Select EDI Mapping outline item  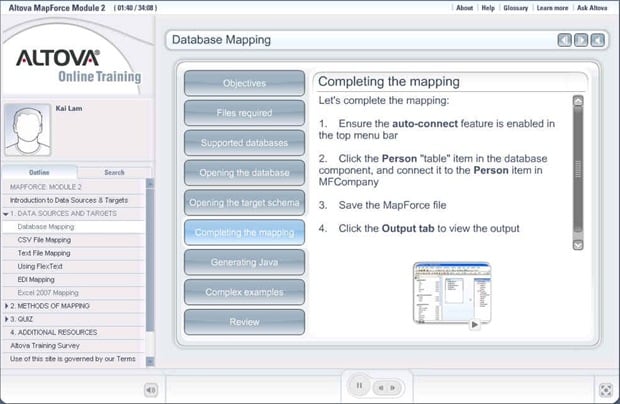[74, 279]
